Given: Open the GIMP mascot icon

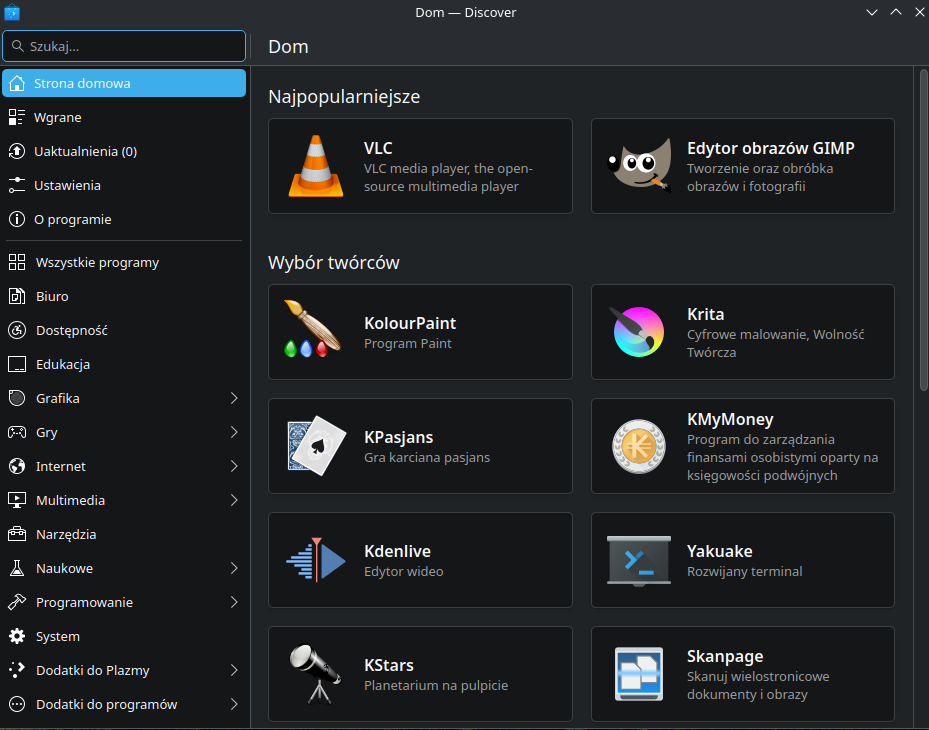Looking at the screenshot, I should (639, 166).
